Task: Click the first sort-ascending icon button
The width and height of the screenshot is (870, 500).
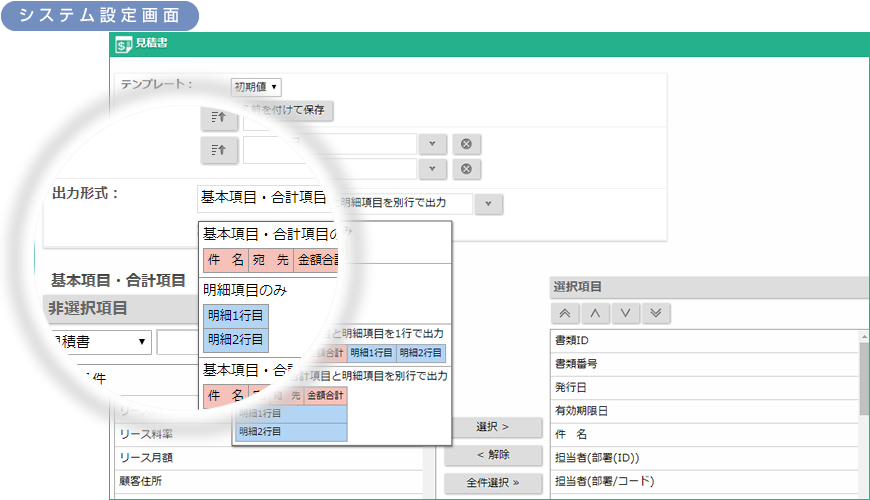Action: pos(219,117)
